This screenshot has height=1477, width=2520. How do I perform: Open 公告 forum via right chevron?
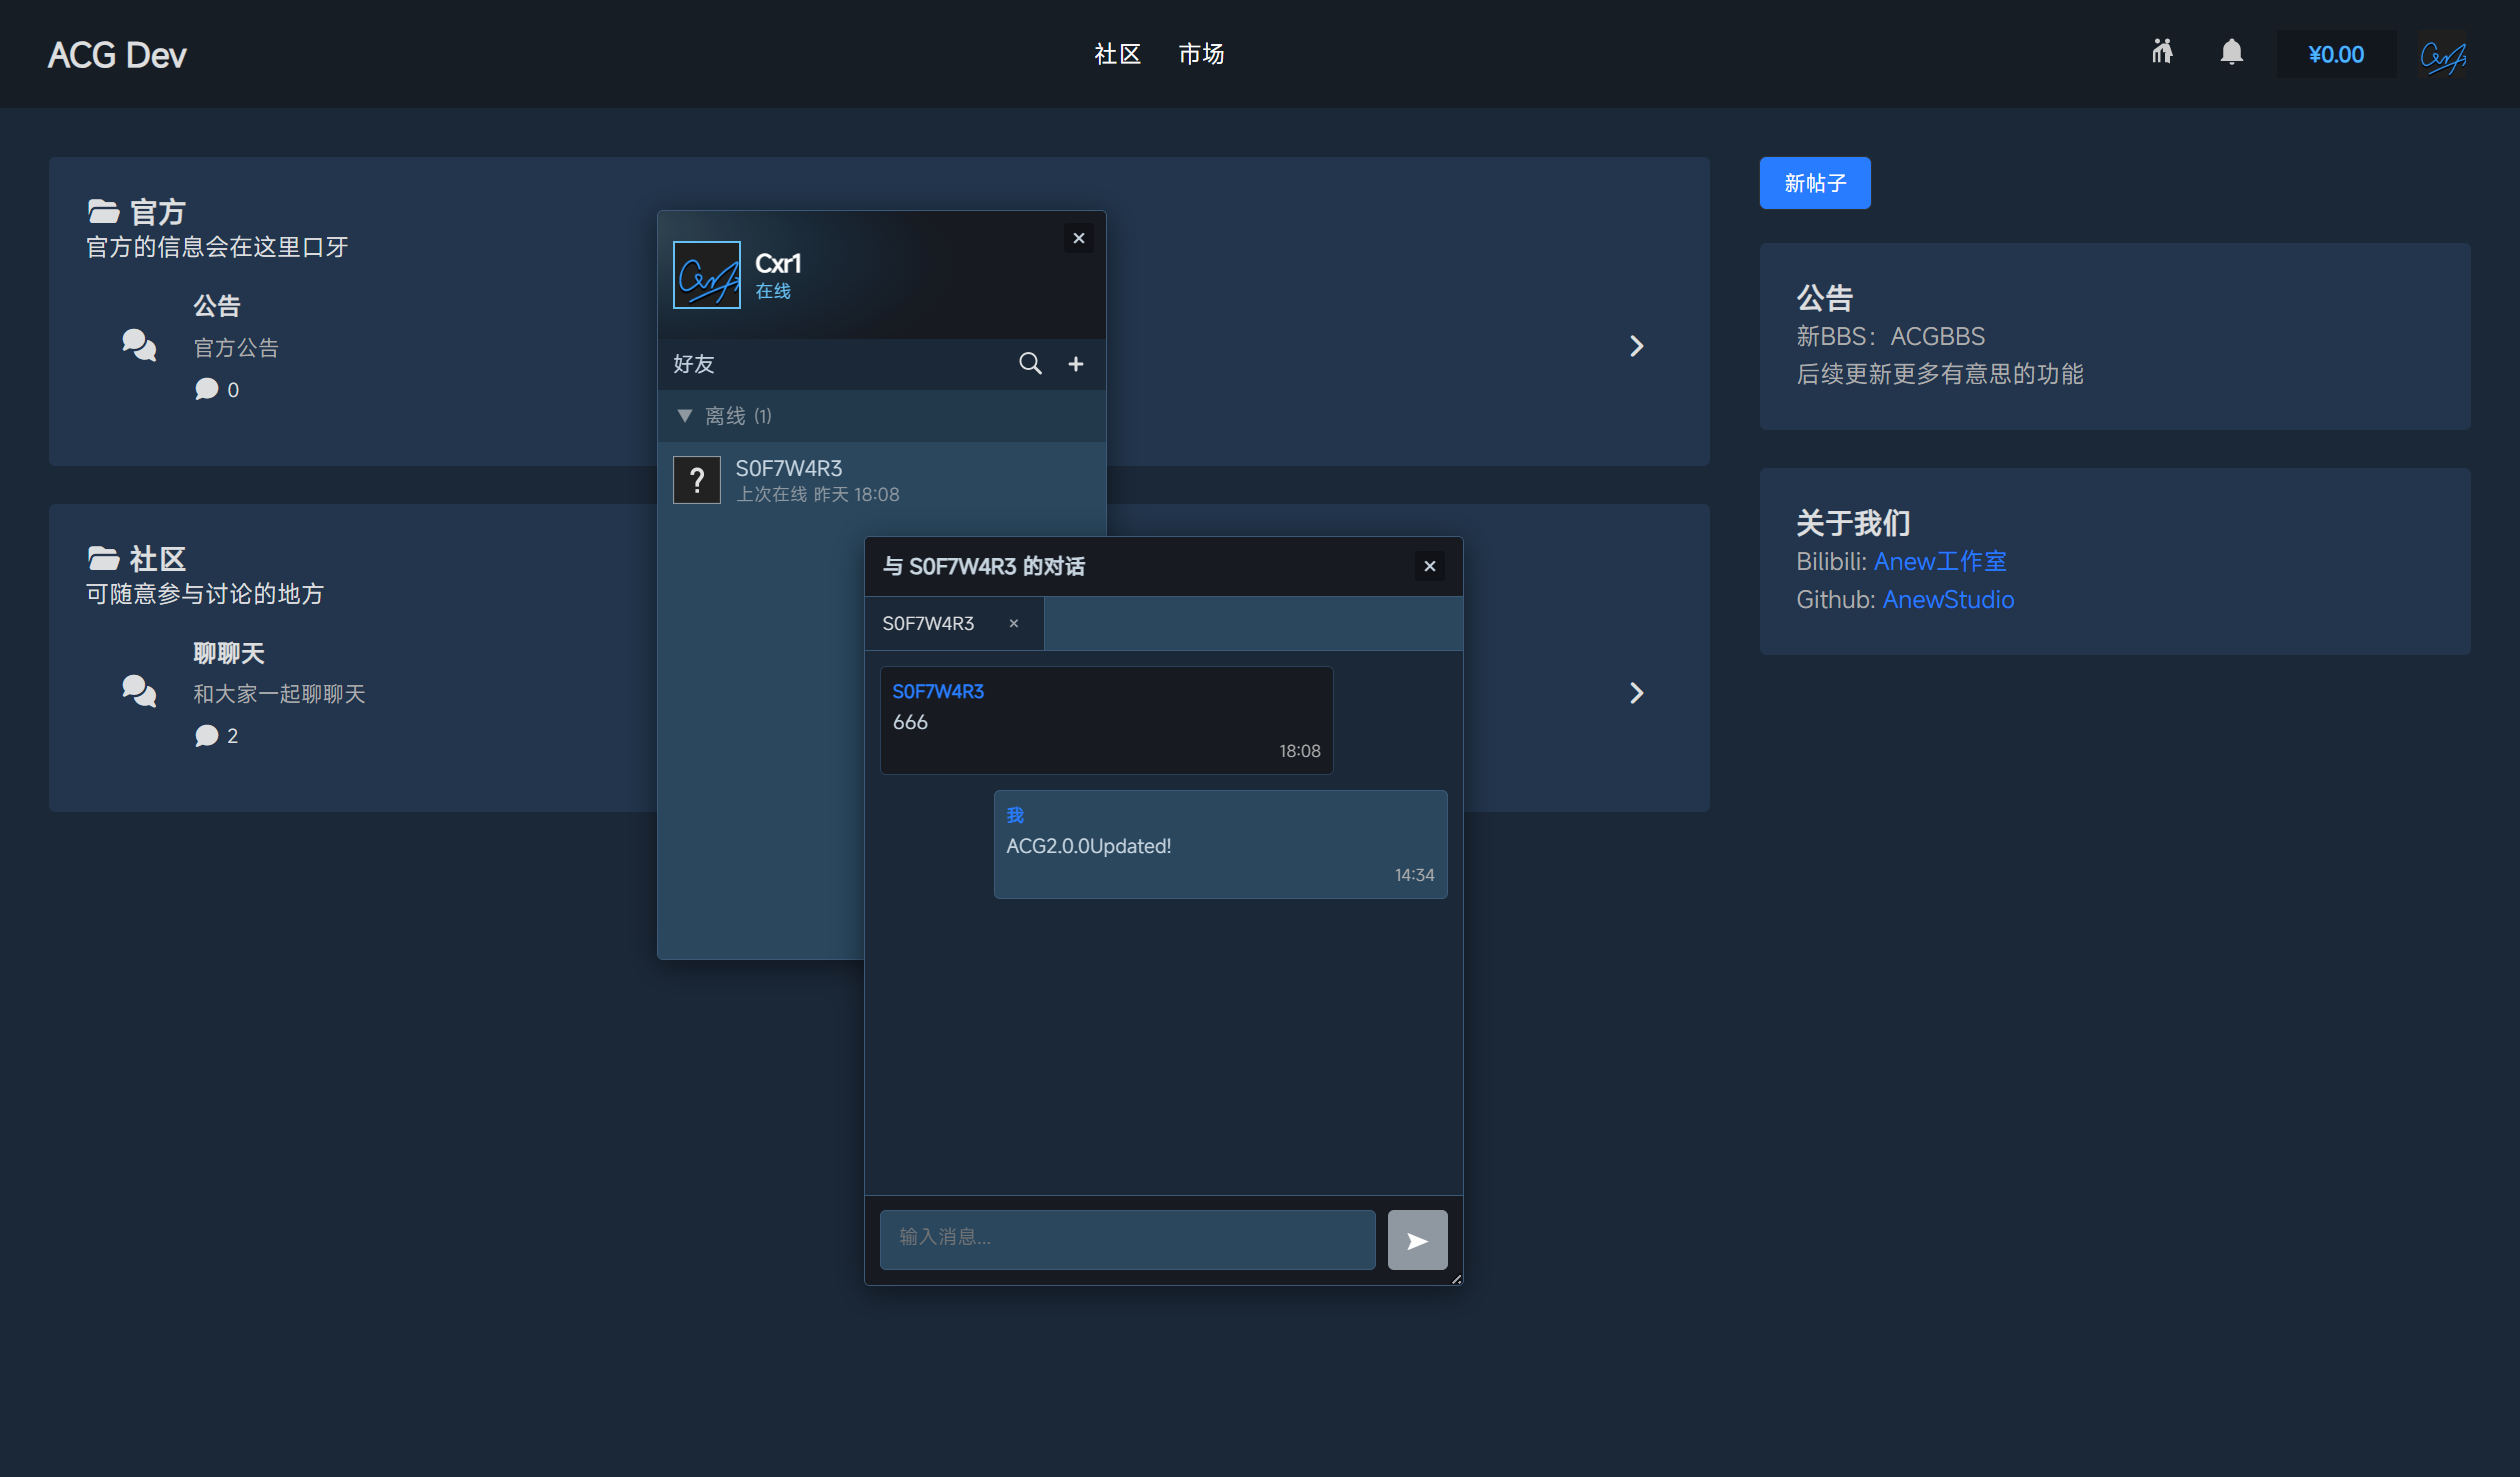1636,346
